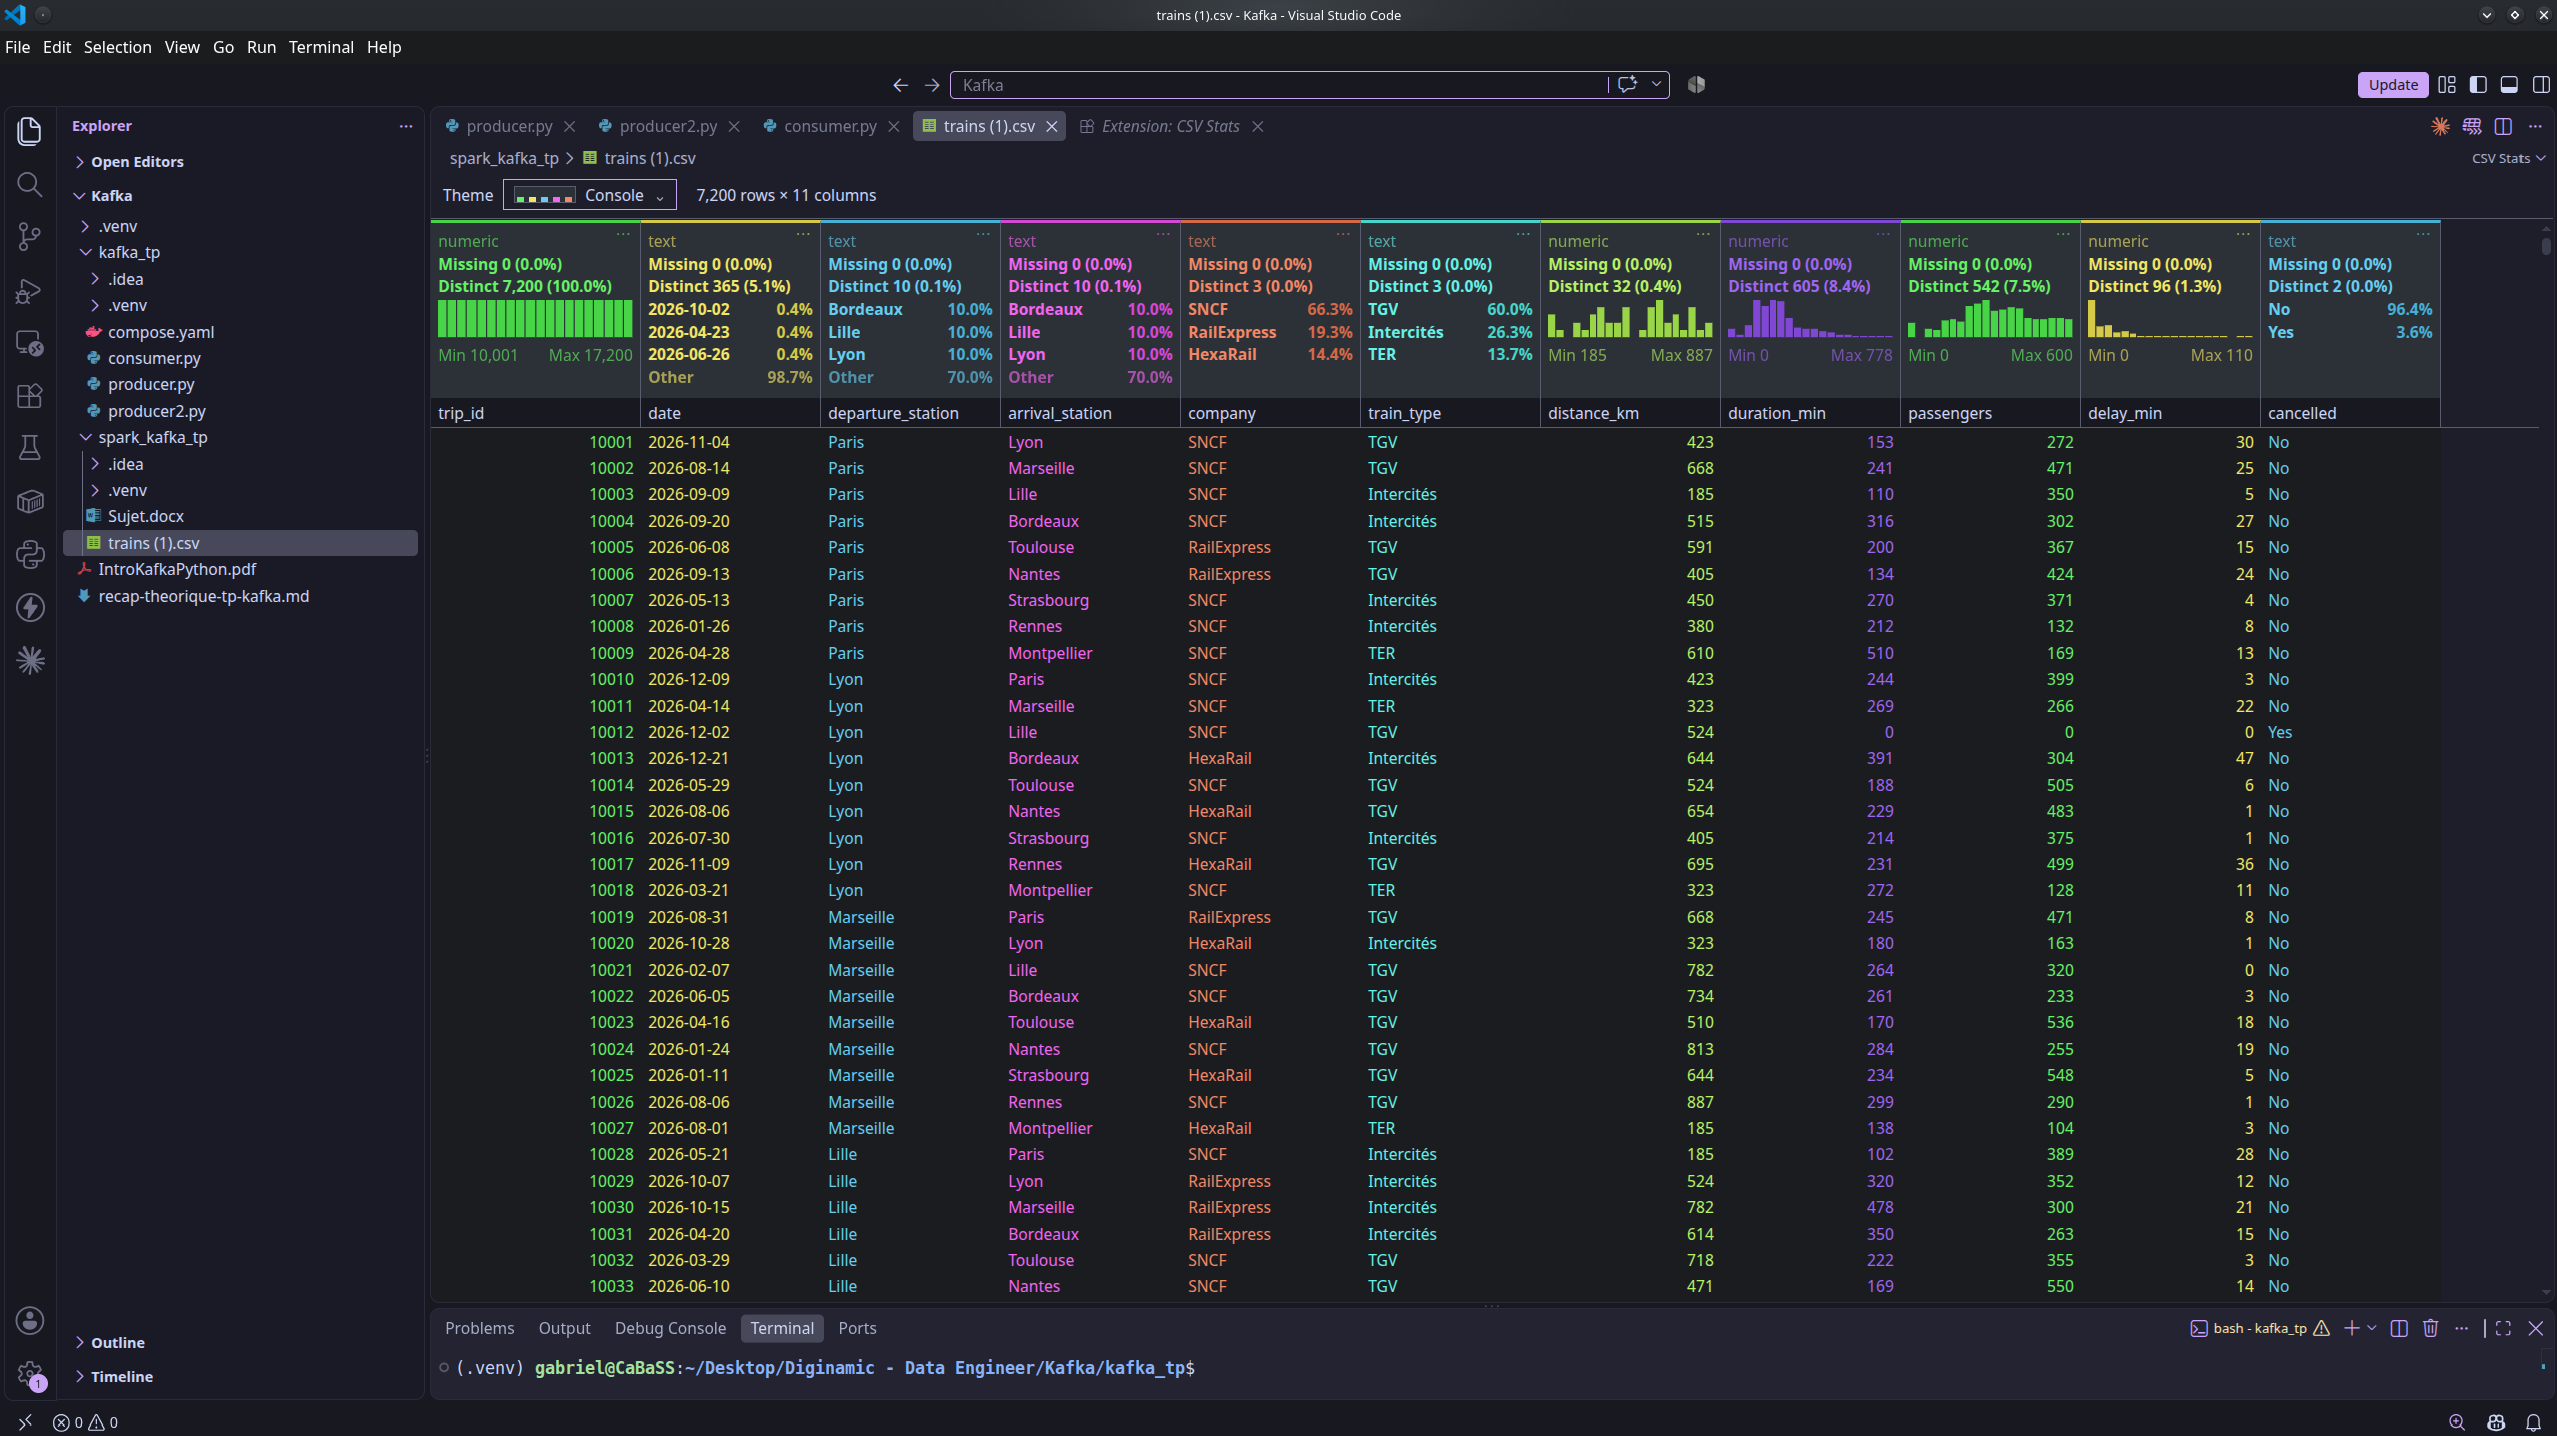Open the Accounts icon

(x=30, y=1321)
